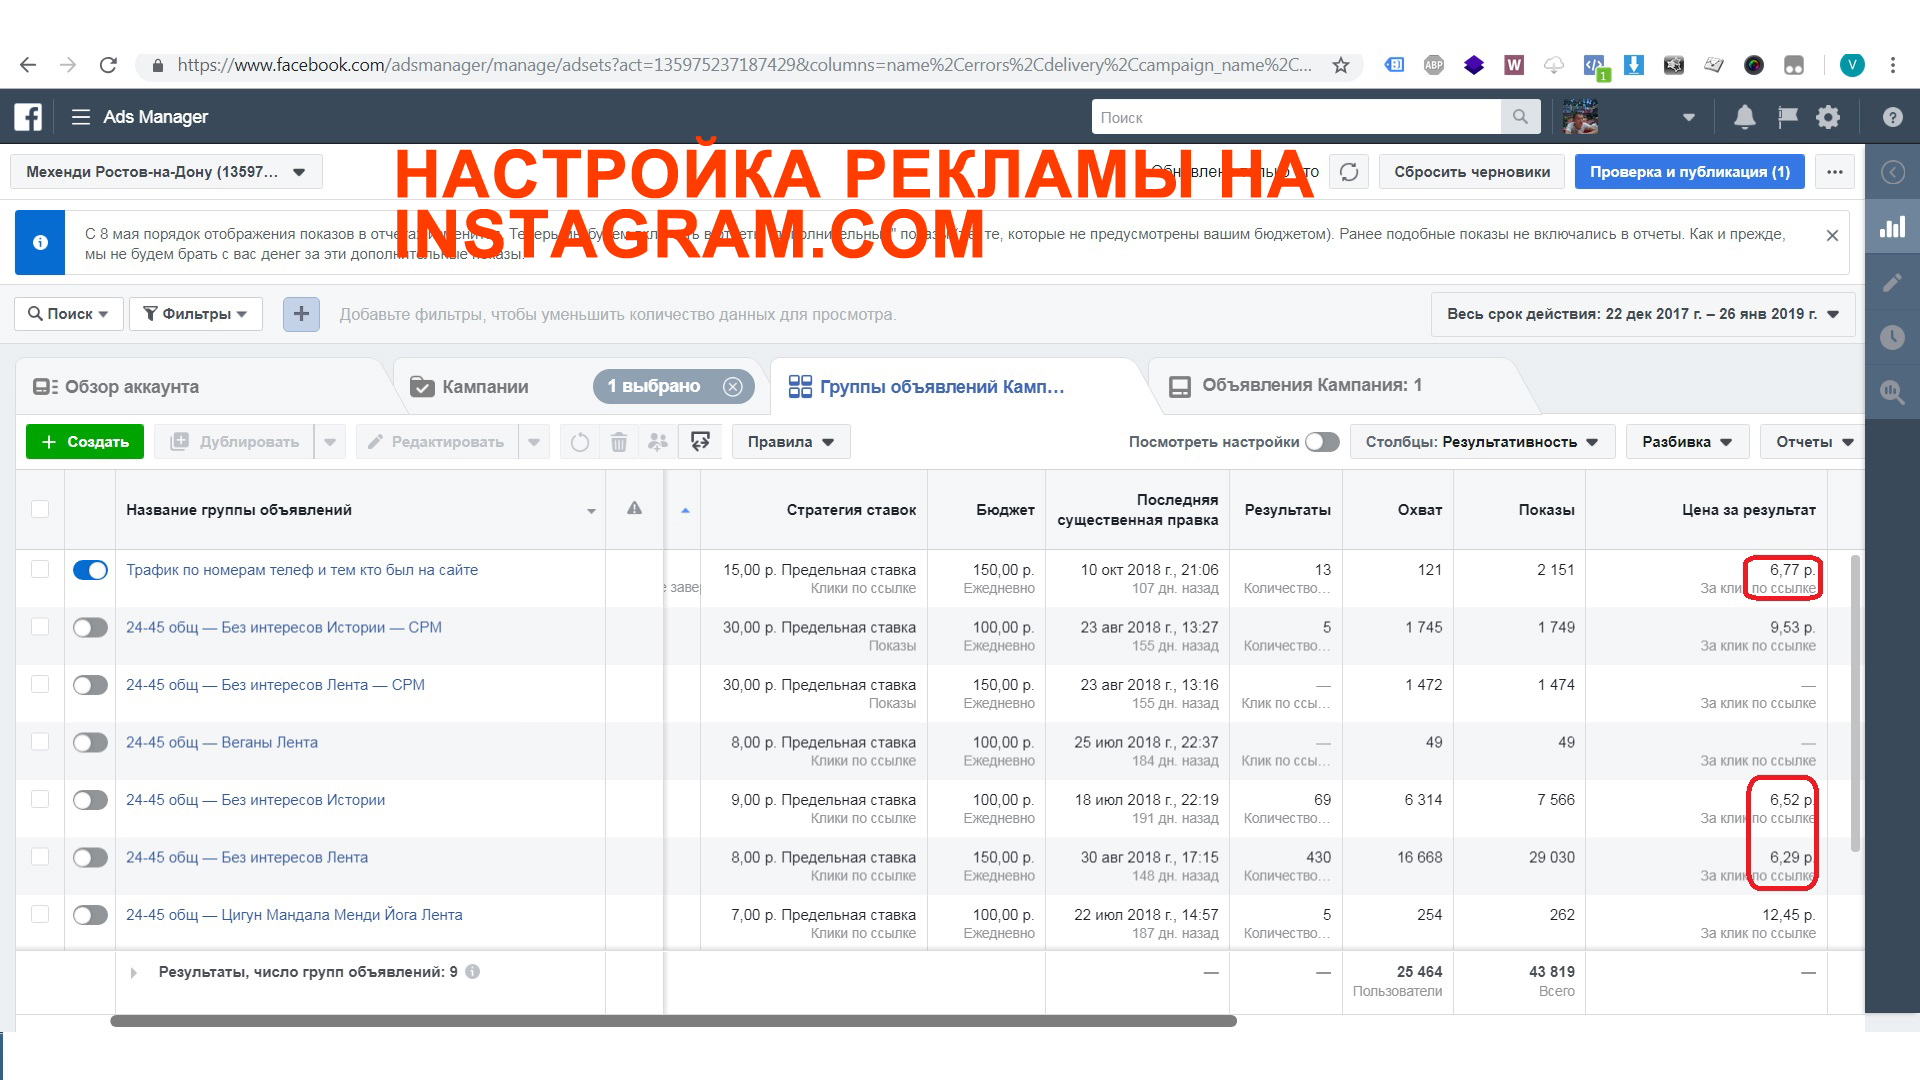Open the Объявления Кампания: 1 tab
Image resolution: width=1920 pixels, height=1080 pixels.
pyautogui.click(x=1310, y=386)
